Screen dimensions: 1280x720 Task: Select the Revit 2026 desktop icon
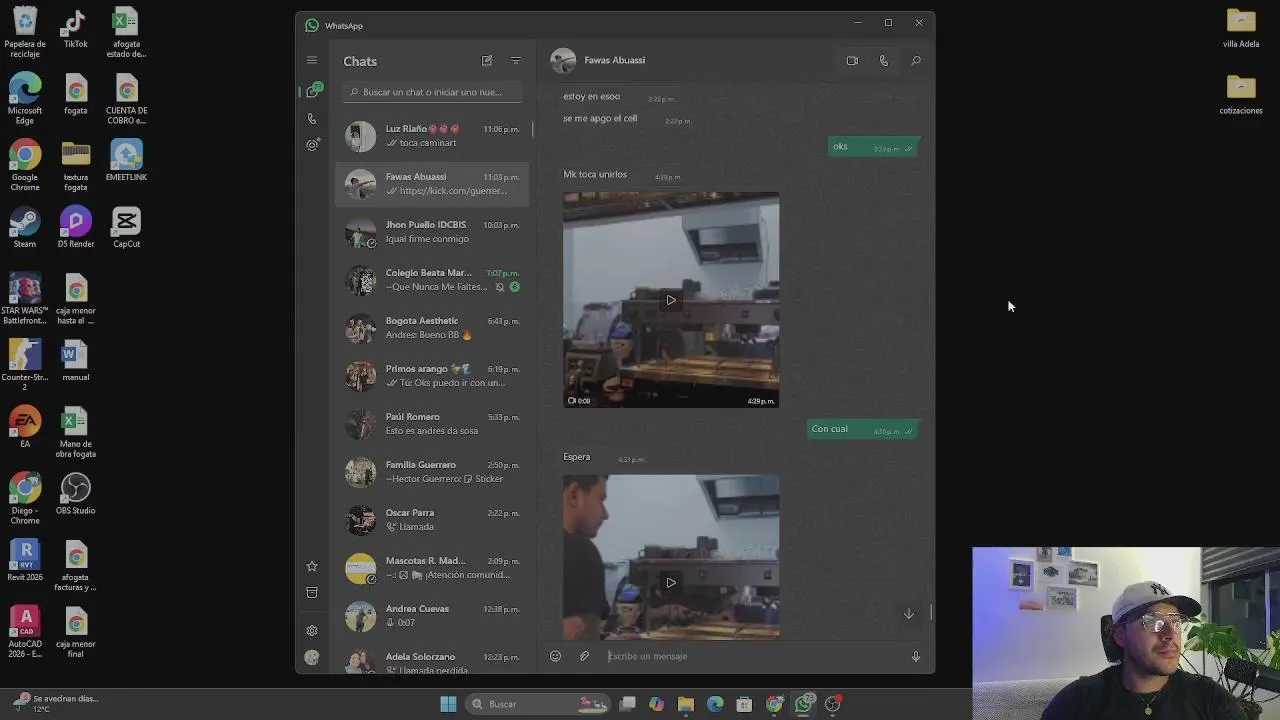25,561
